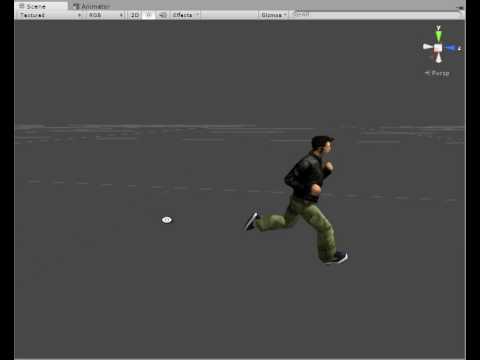Screen dimensions: 480x360
Task: Click the white eye gizmo in scene
Action: 167,220
